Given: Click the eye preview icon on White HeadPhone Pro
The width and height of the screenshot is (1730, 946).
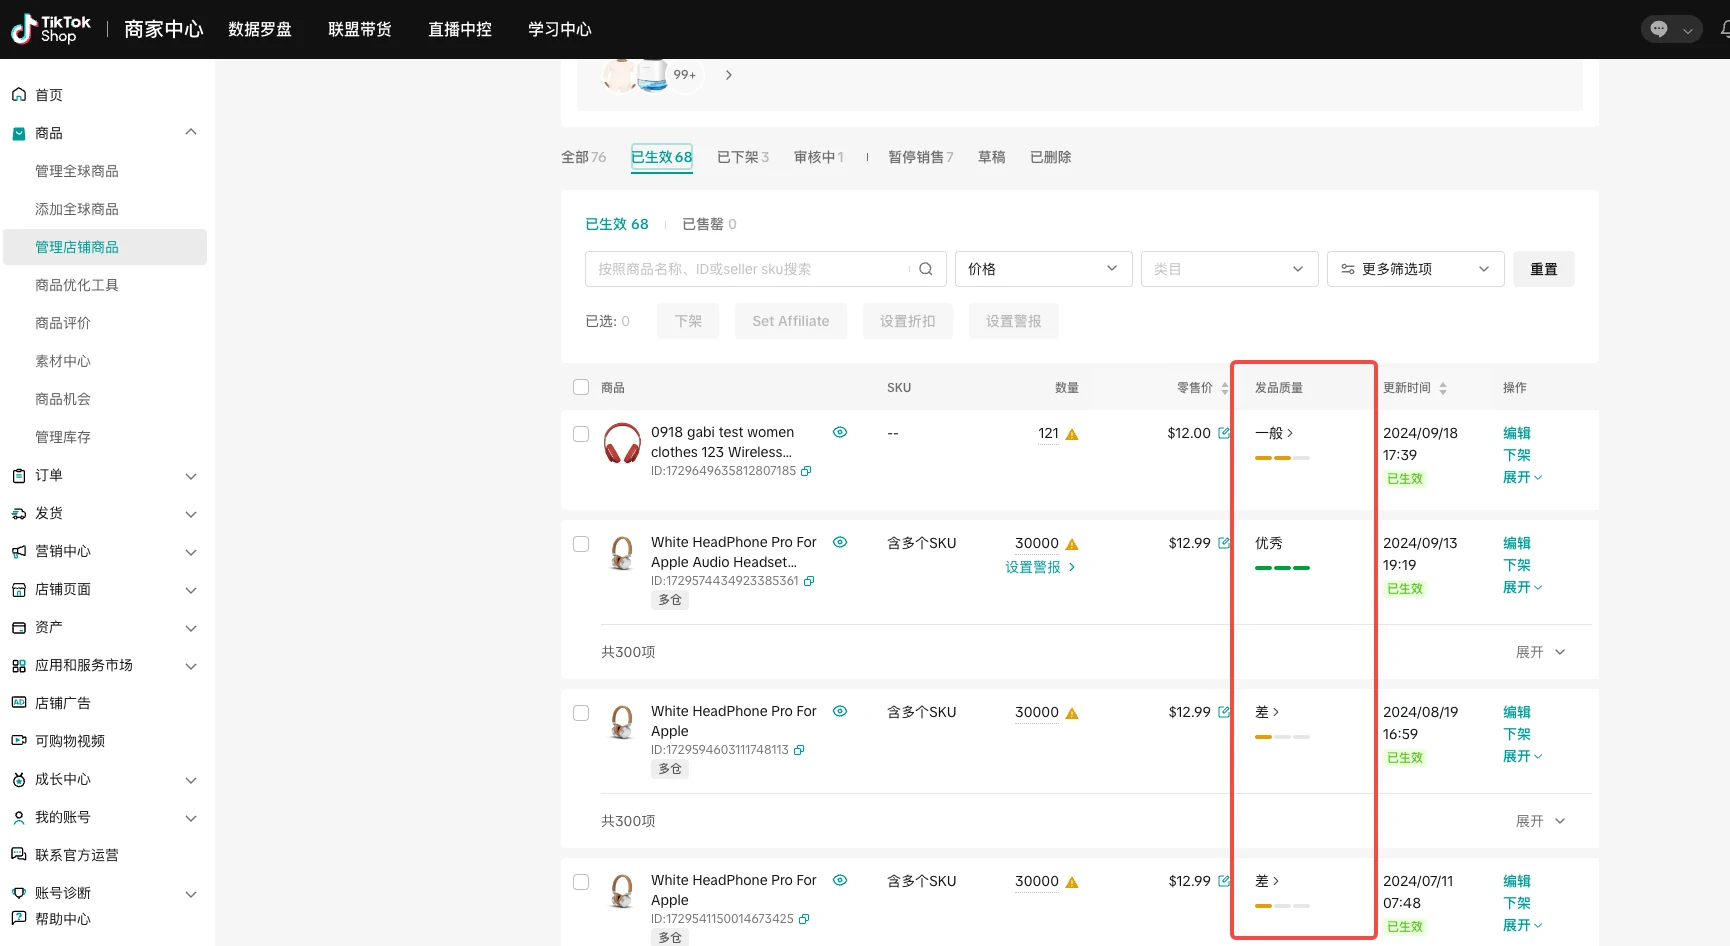Looking at the screenshot, I should [840, 542].
